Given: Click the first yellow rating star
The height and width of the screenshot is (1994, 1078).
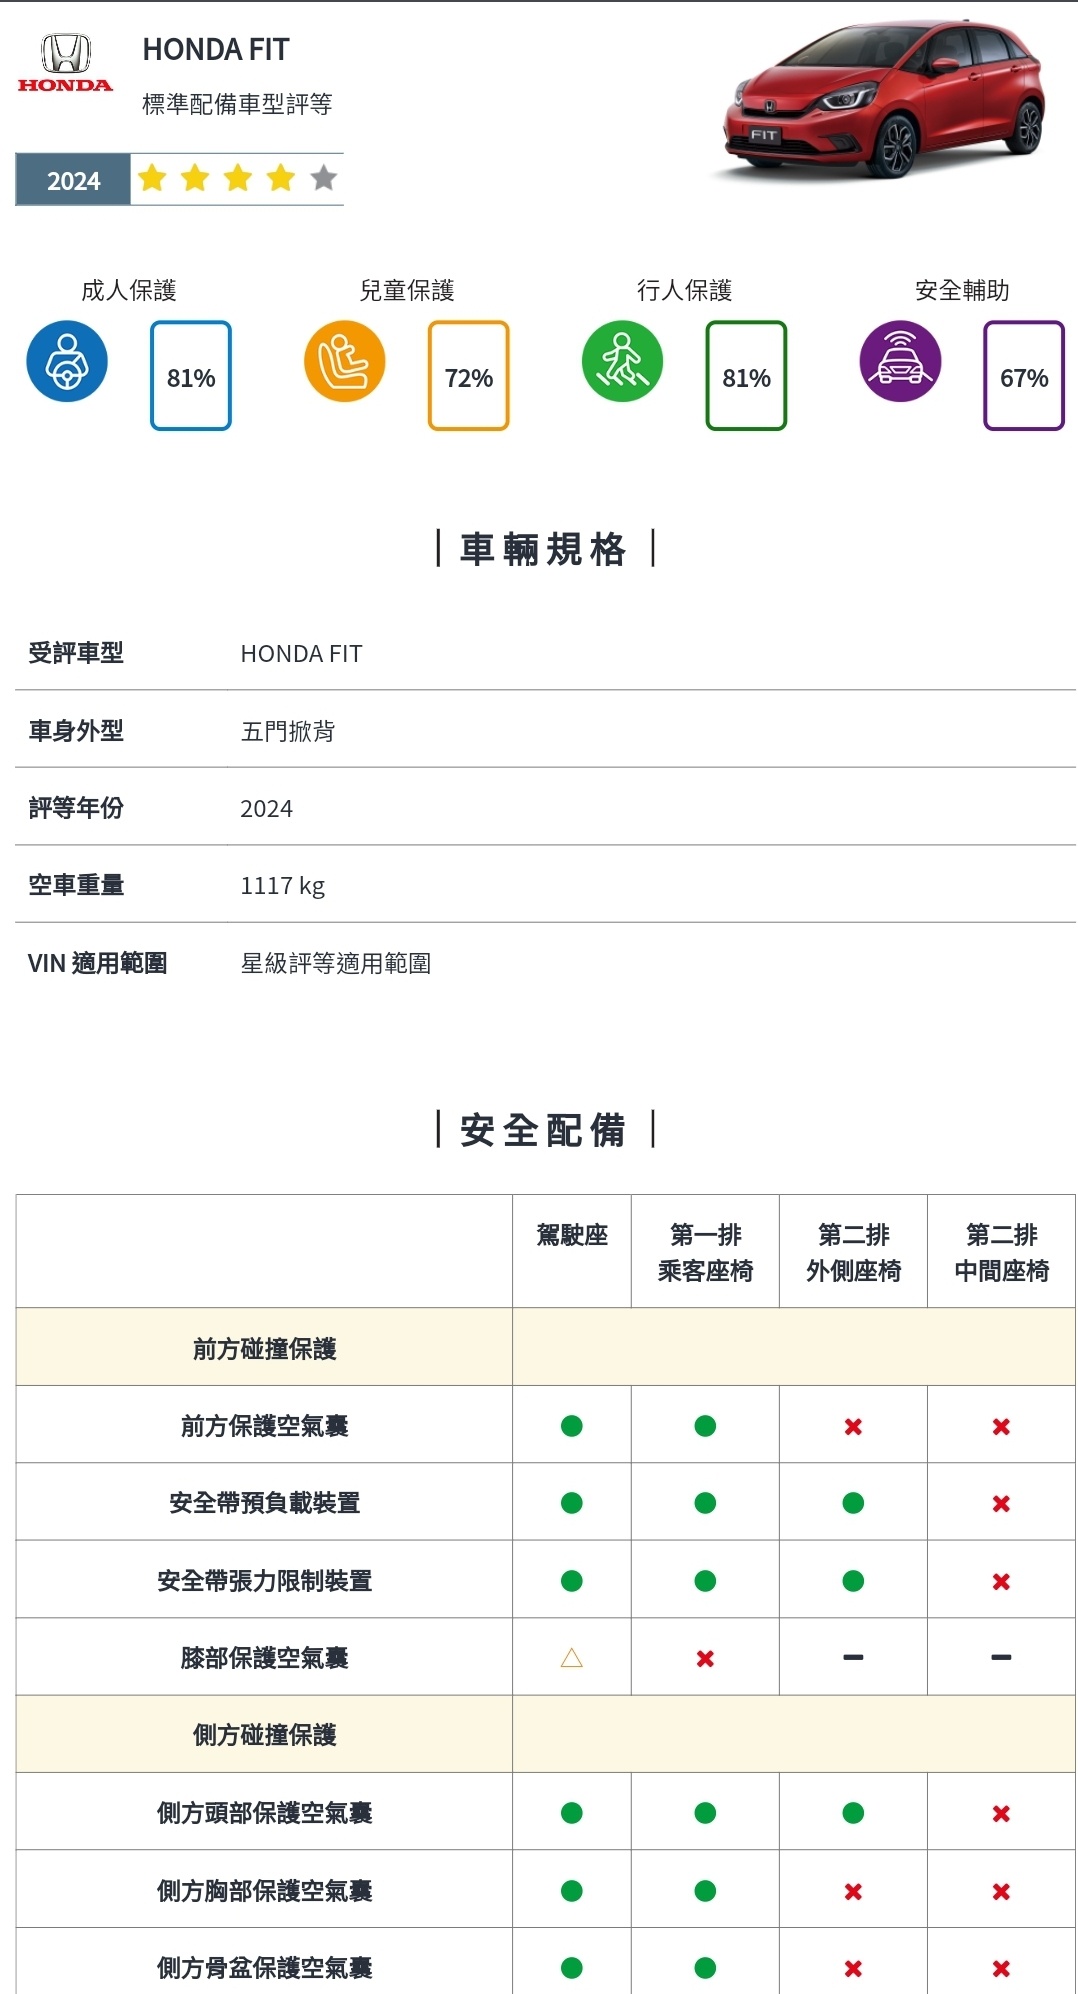Looking at the screenshot, I should 152,179.
